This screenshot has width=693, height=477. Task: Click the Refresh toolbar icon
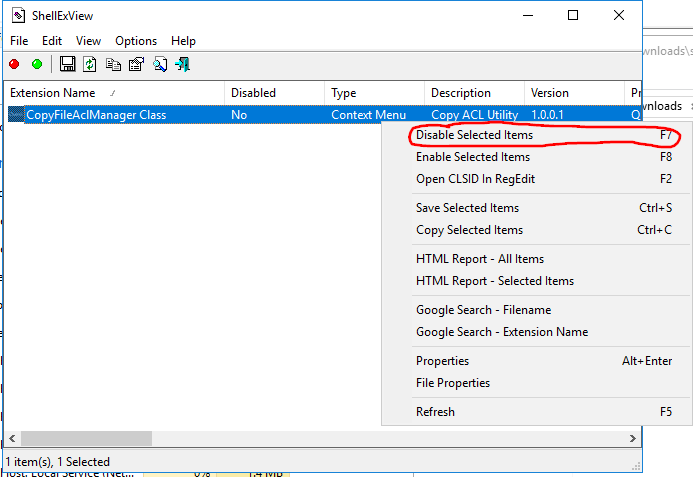(90, 64)
